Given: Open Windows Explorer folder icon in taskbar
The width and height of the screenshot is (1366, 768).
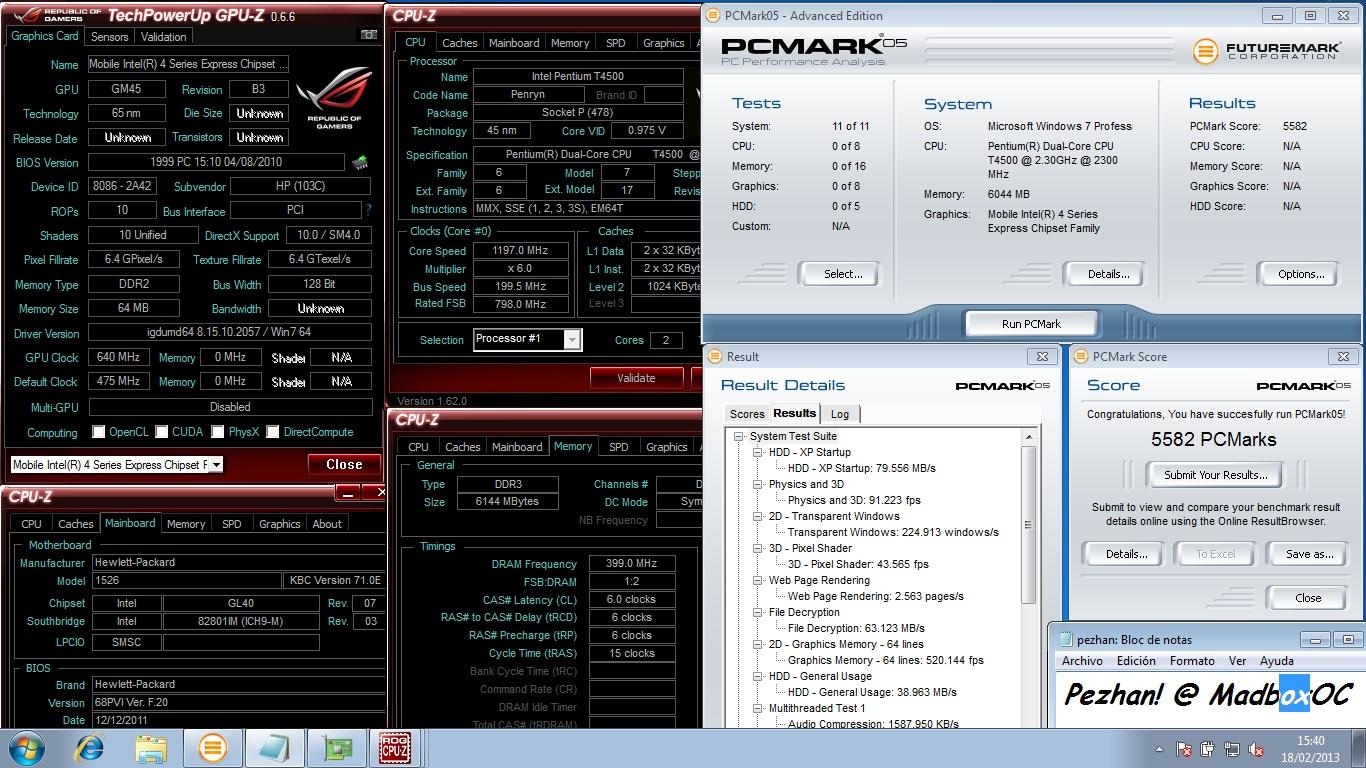Looking at the screenshot, I should click(151, 747).
